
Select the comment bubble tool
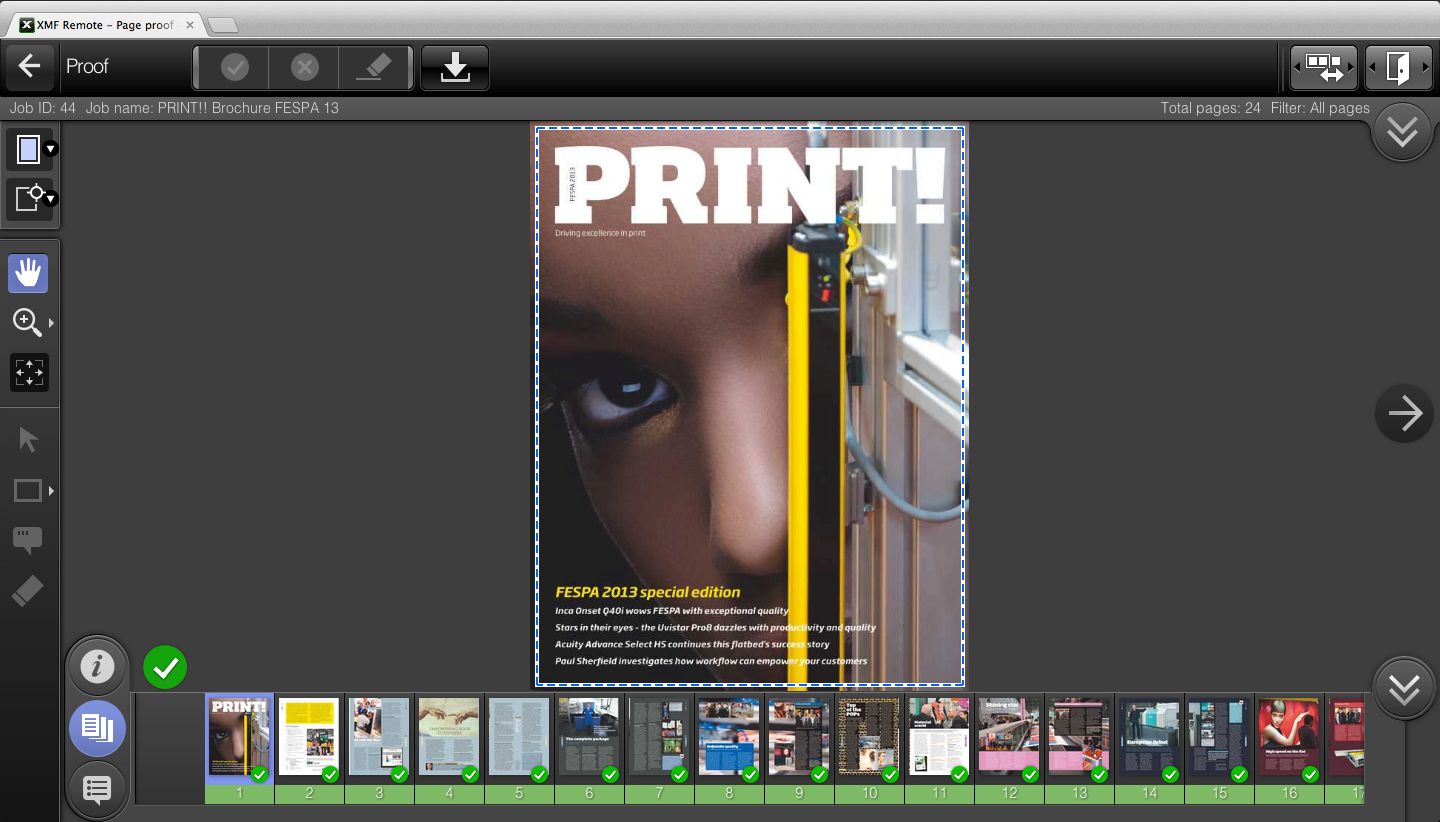(27, 541)
